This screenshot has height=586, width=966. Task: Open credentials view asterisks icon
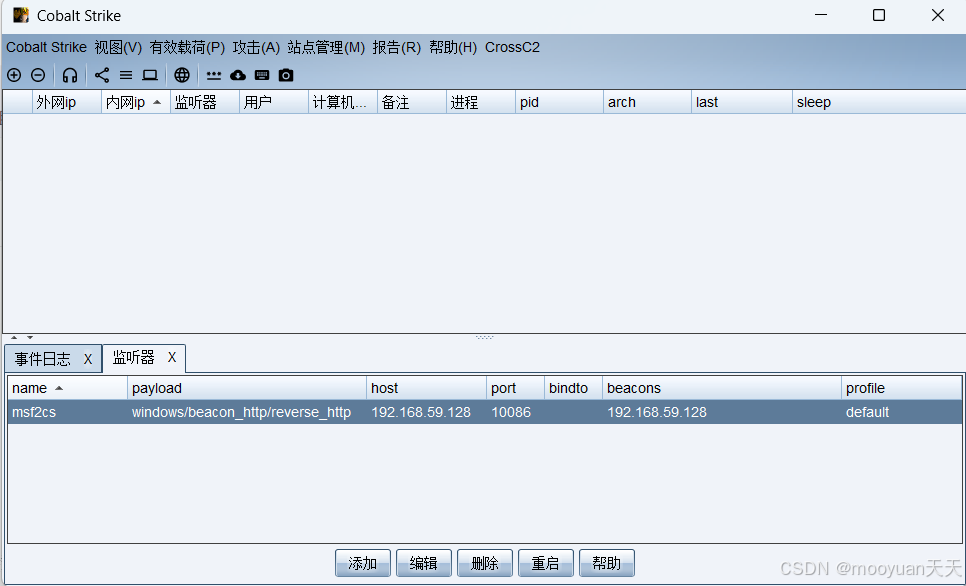[x=214, y=75]
